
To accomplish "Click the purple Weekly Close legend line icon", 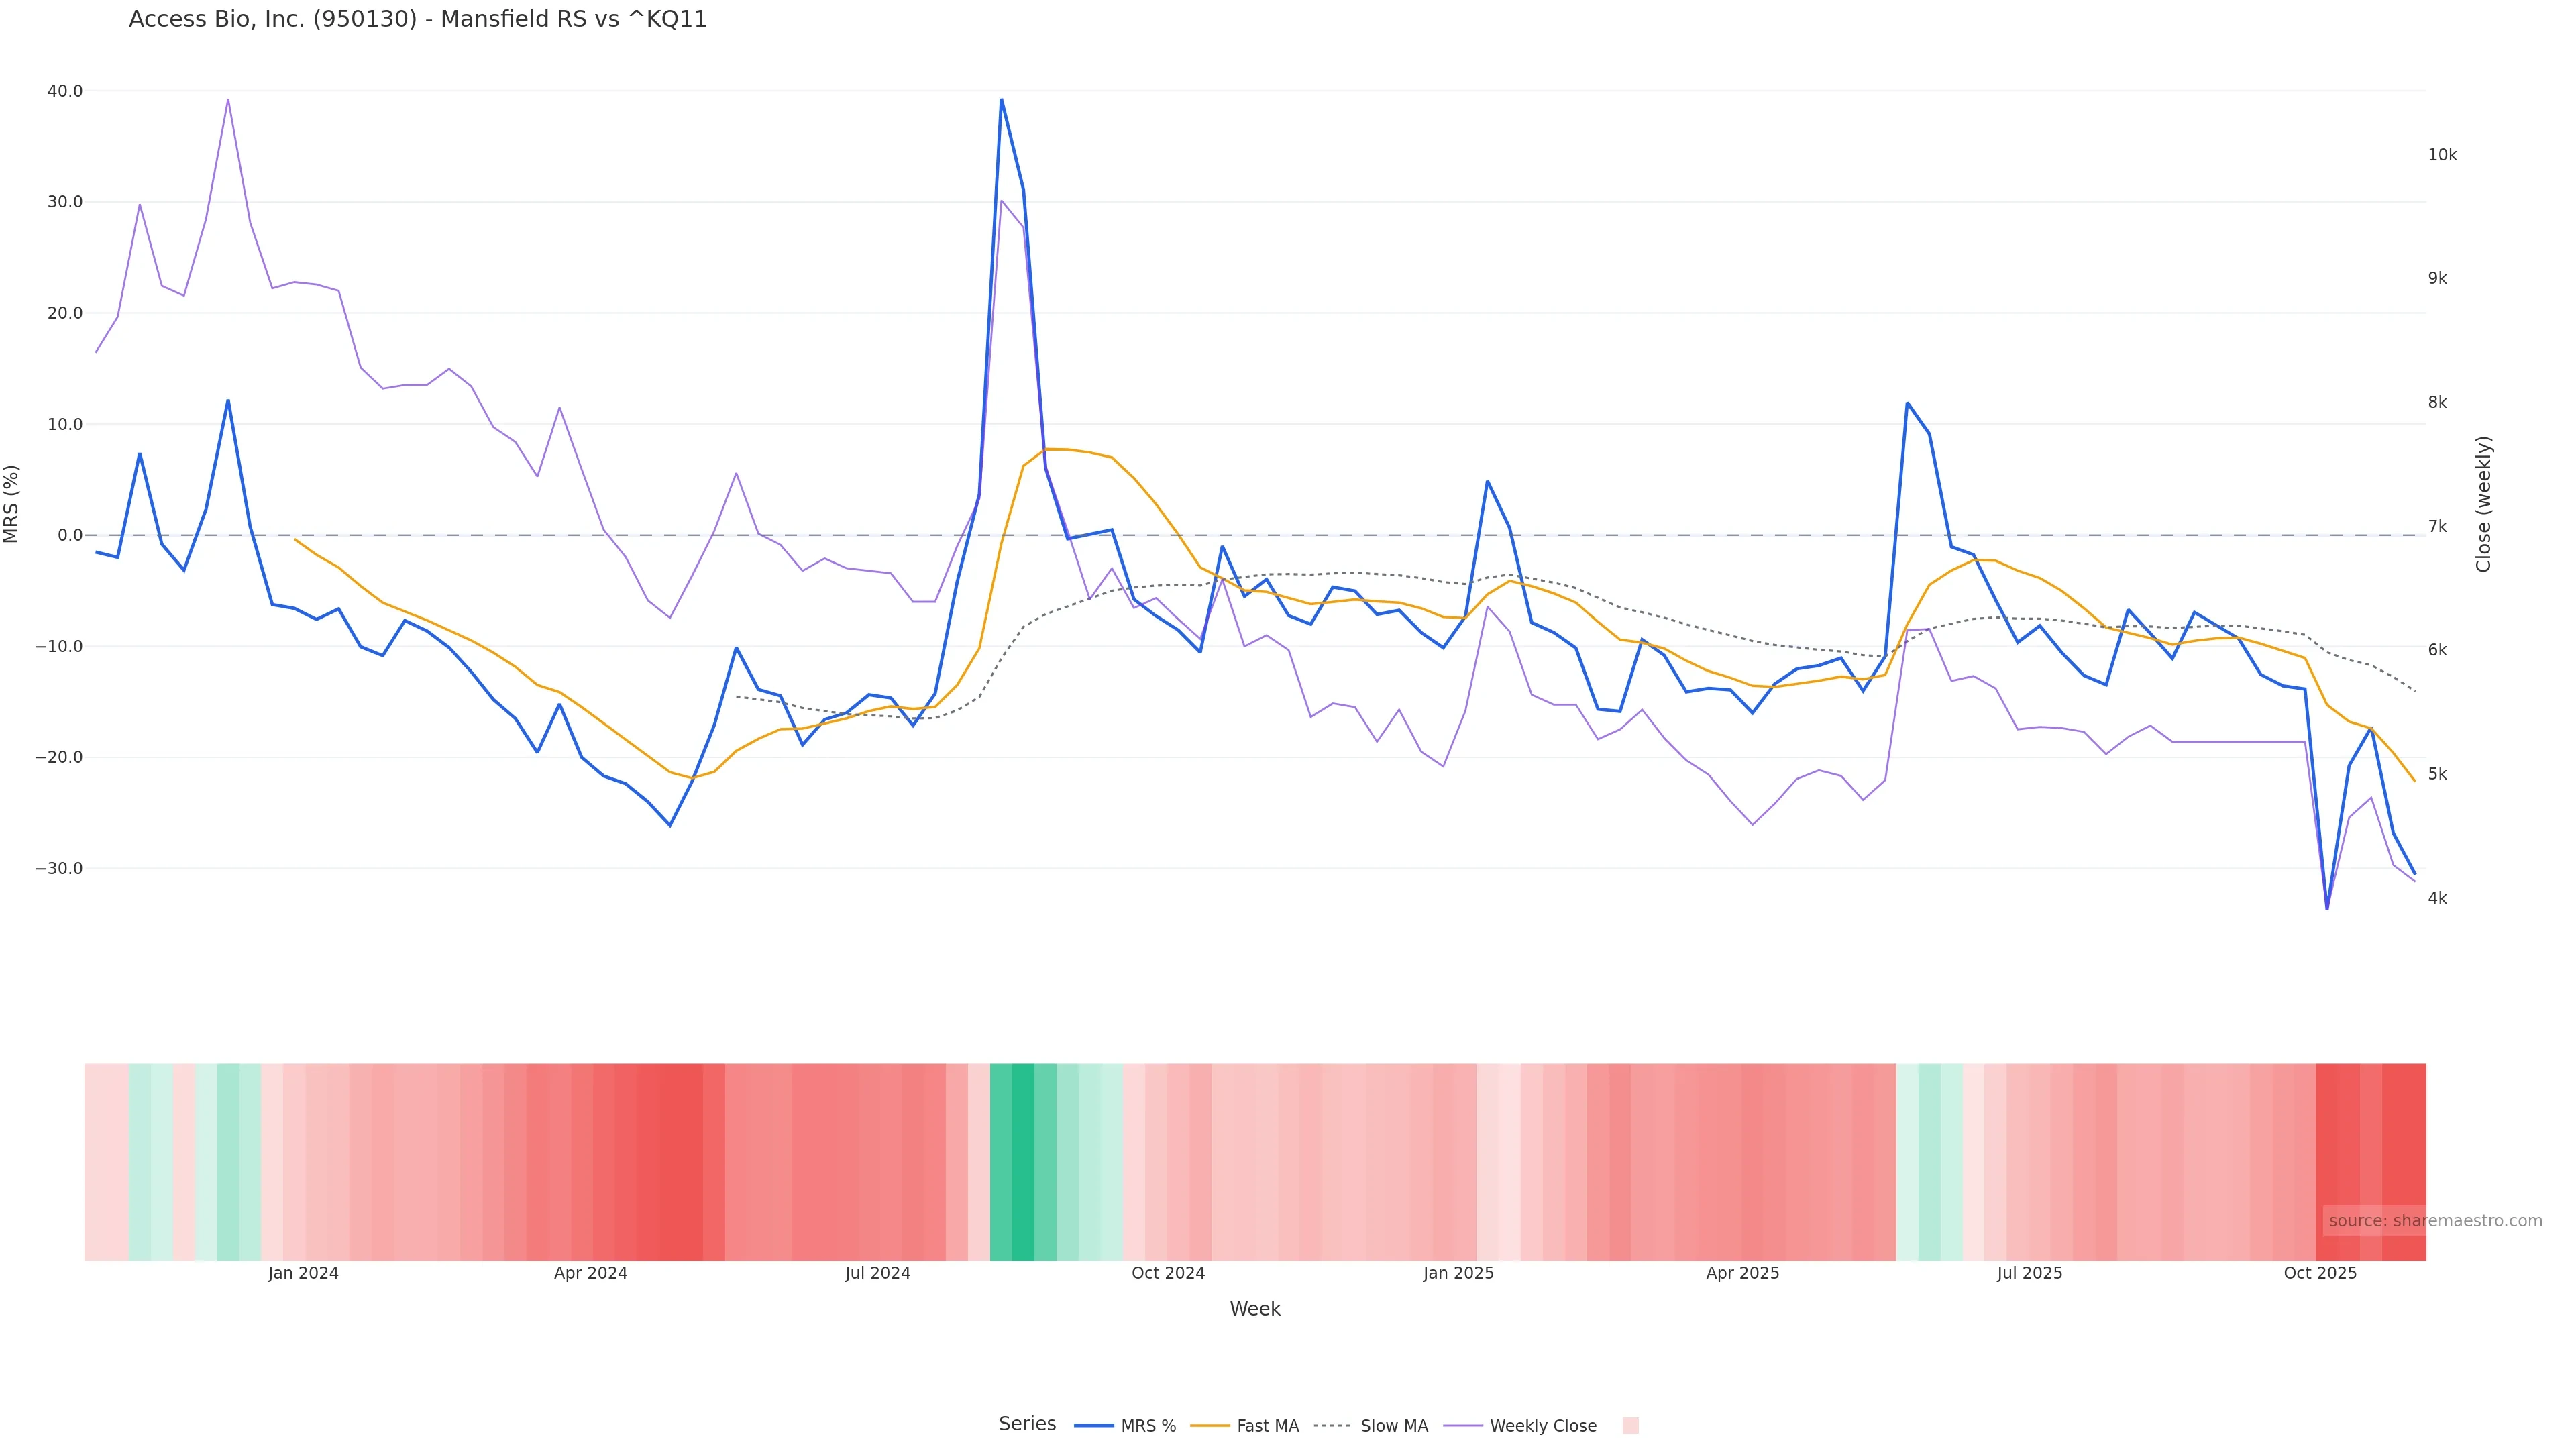I will [1463, 1426].
